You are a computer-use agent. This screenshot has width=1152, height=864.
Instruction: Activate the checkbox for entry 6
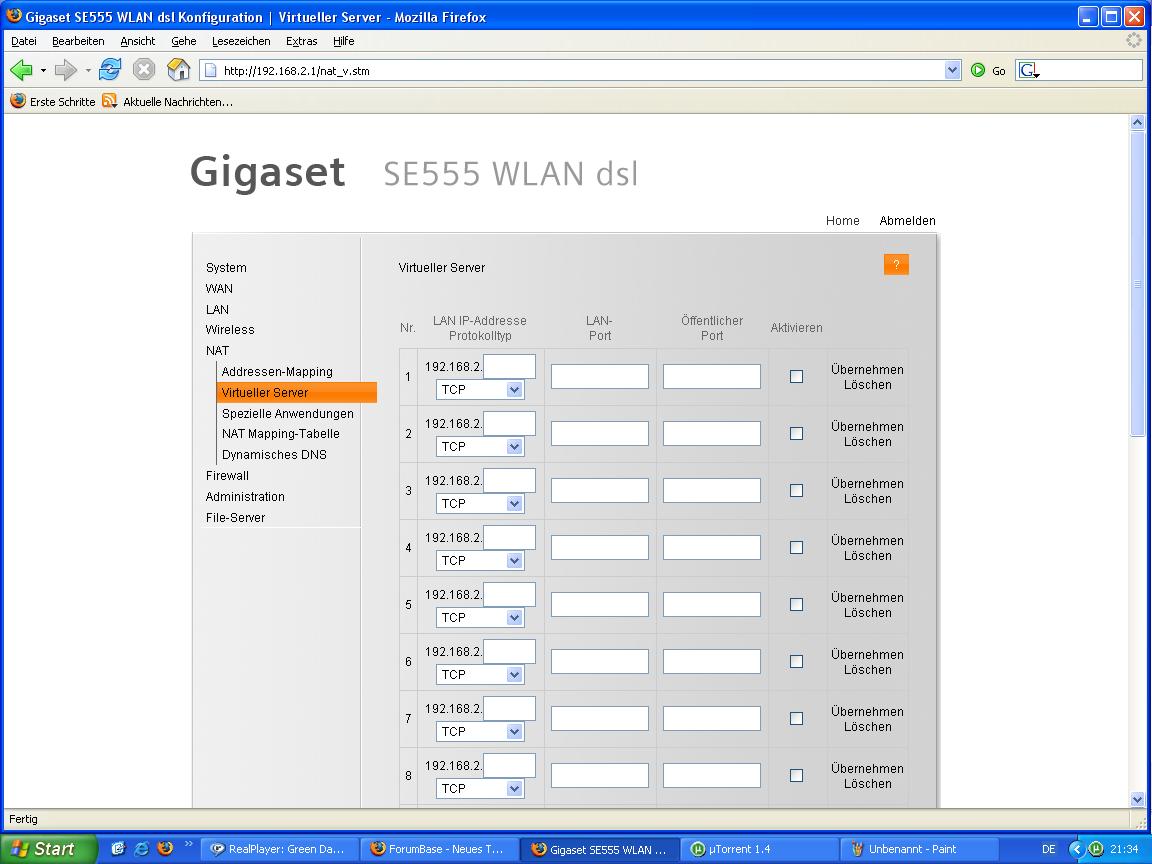(796, 661)
